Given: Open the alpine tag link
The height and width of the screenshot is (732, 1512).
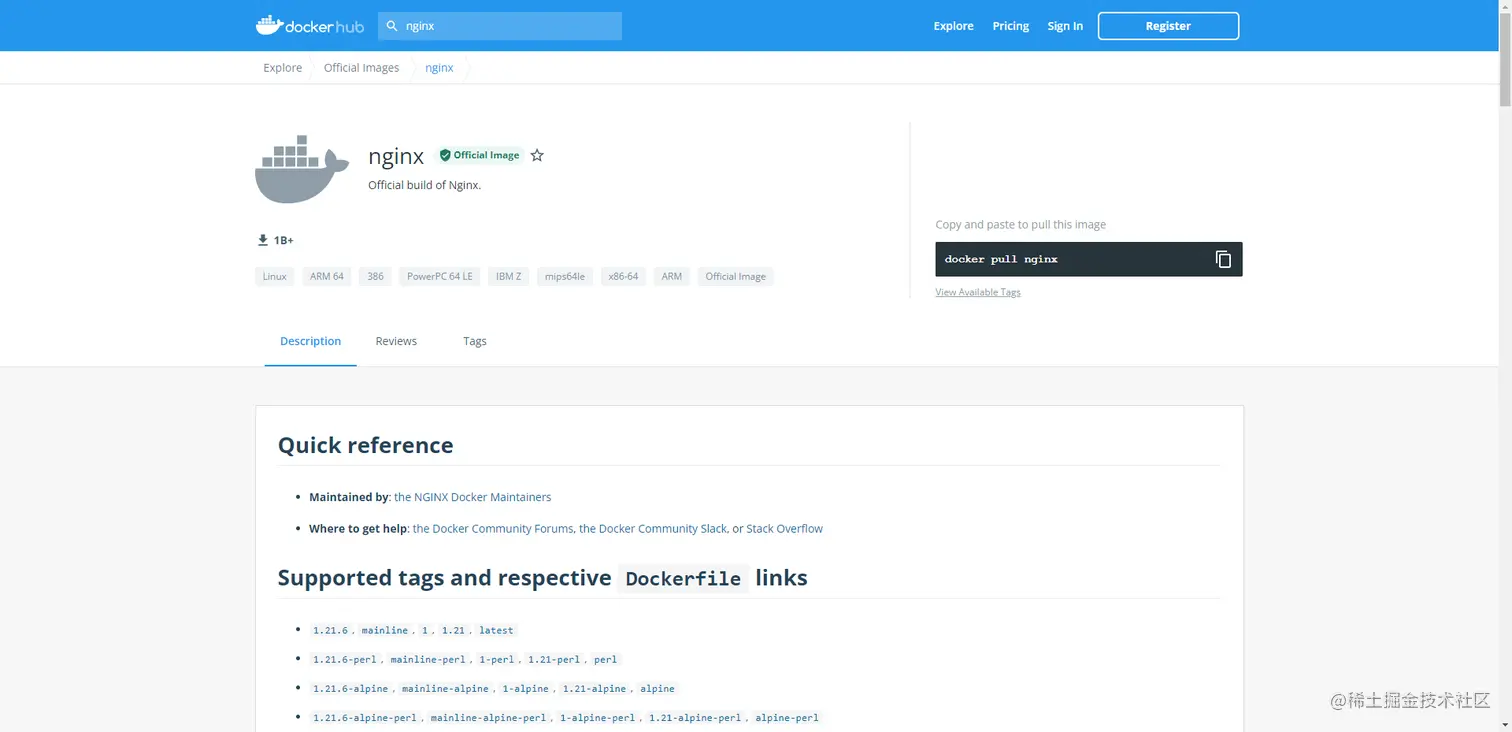Looking at the screenshot, I should point(658,688).
